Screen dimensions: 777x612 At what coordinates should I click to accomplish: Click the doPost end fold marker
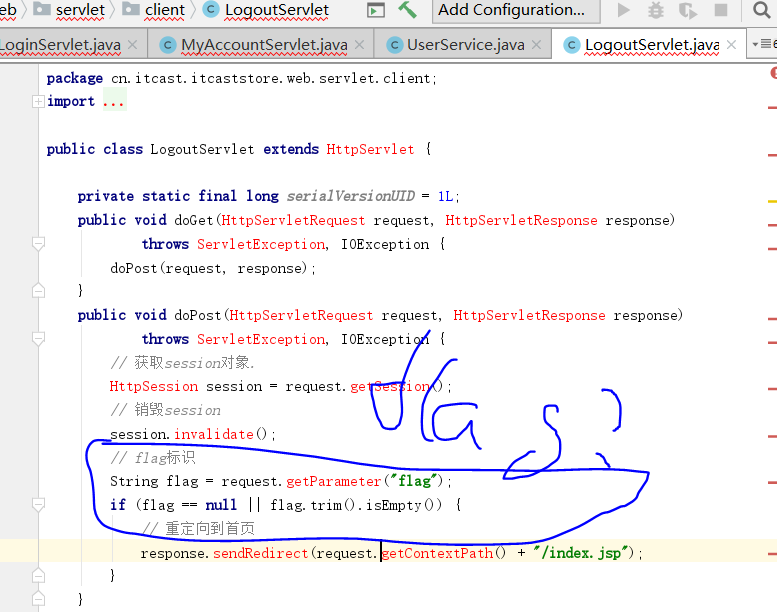click(x=38, y=599)
